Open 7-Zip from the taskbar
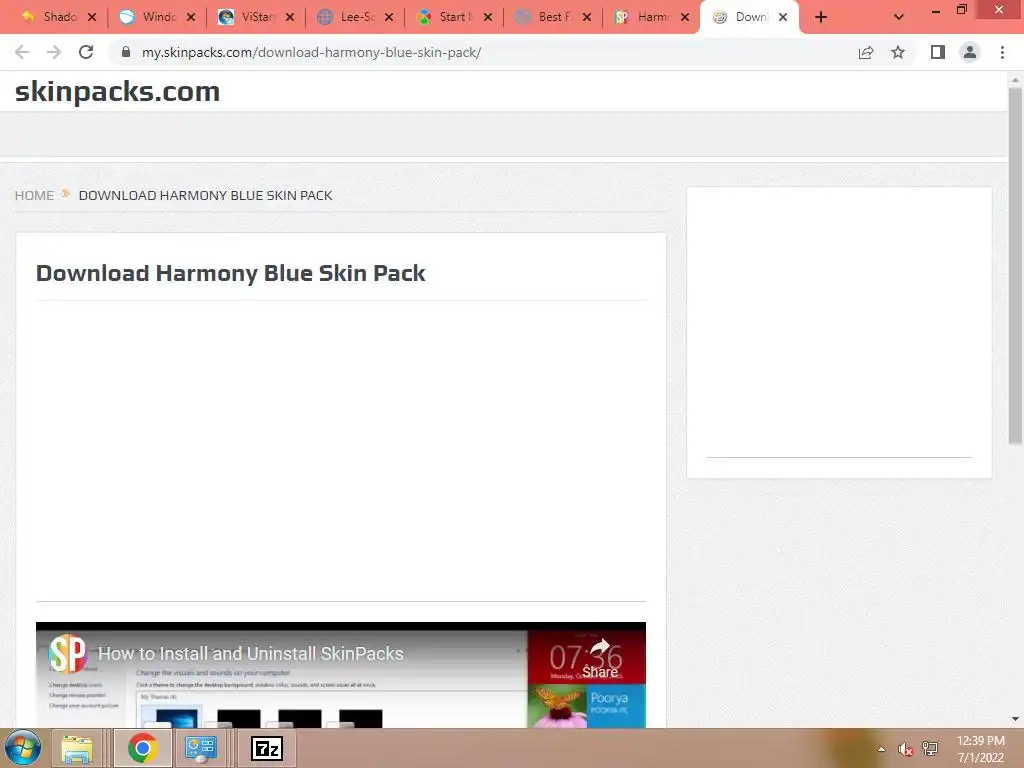Screen dimensions: 1024x768 pos(266,748)
